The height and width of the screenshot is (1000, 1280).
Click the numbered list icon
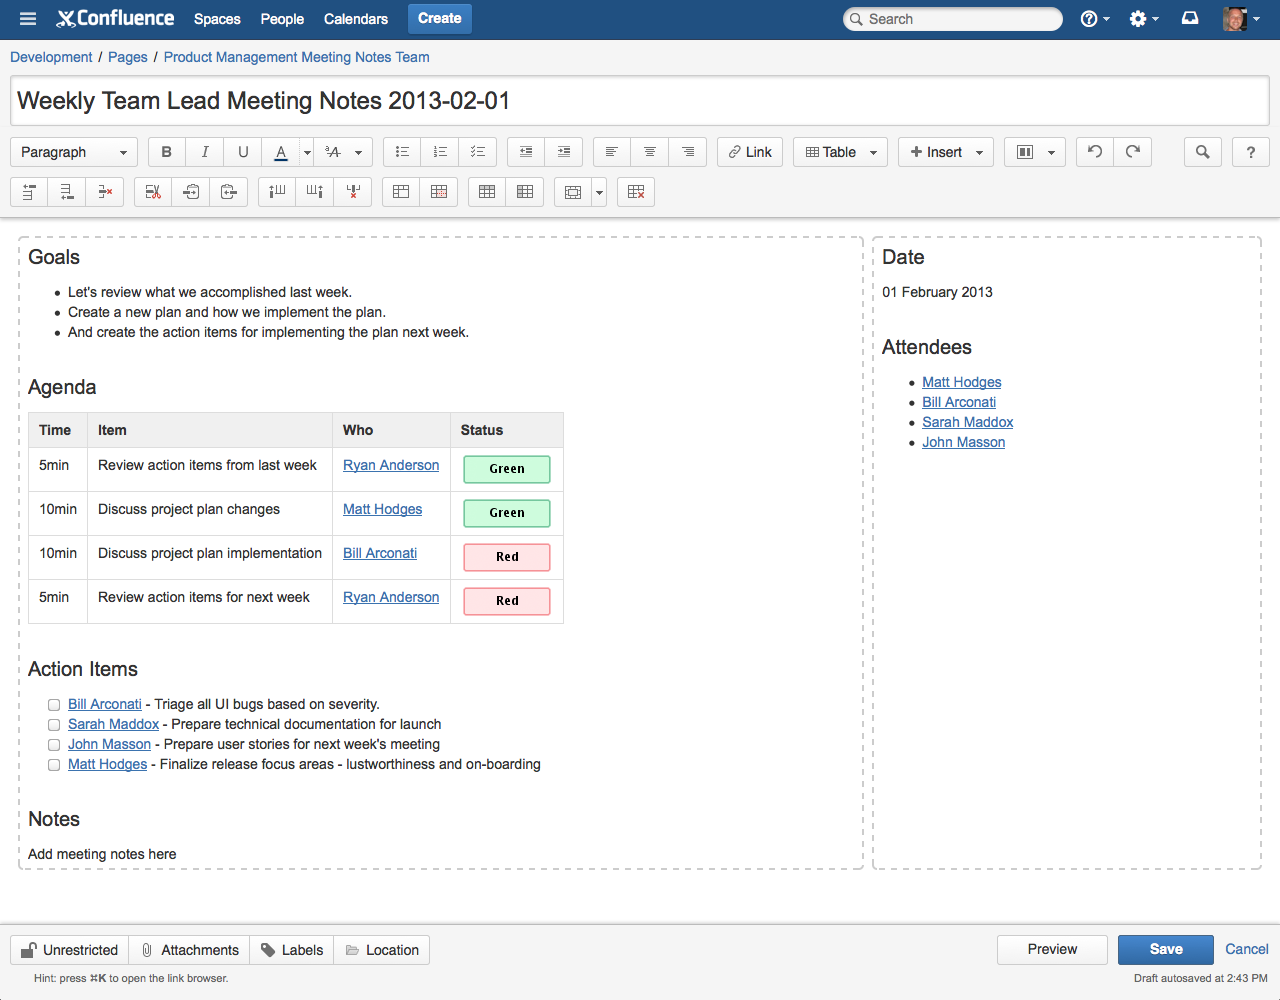point(440,152)
